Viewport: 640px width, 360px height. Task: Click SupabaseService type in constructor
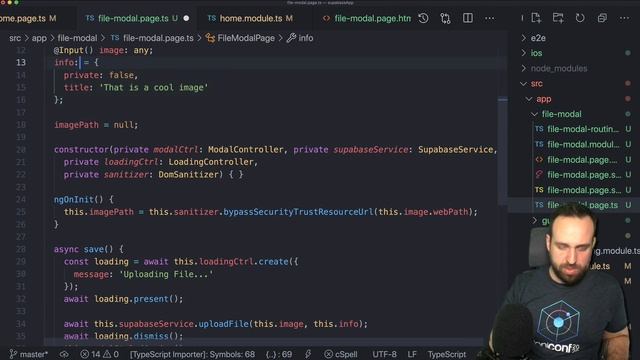456,149
